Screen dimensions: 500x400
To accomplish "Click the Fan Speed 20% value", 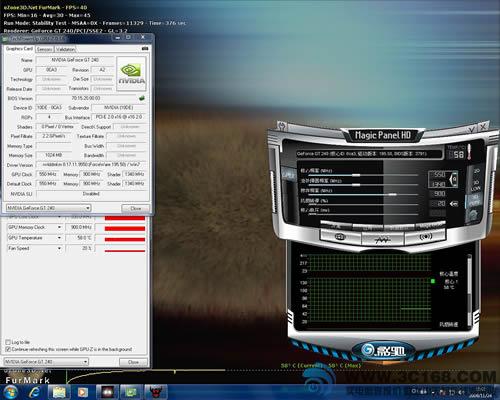I will point(80,248).
